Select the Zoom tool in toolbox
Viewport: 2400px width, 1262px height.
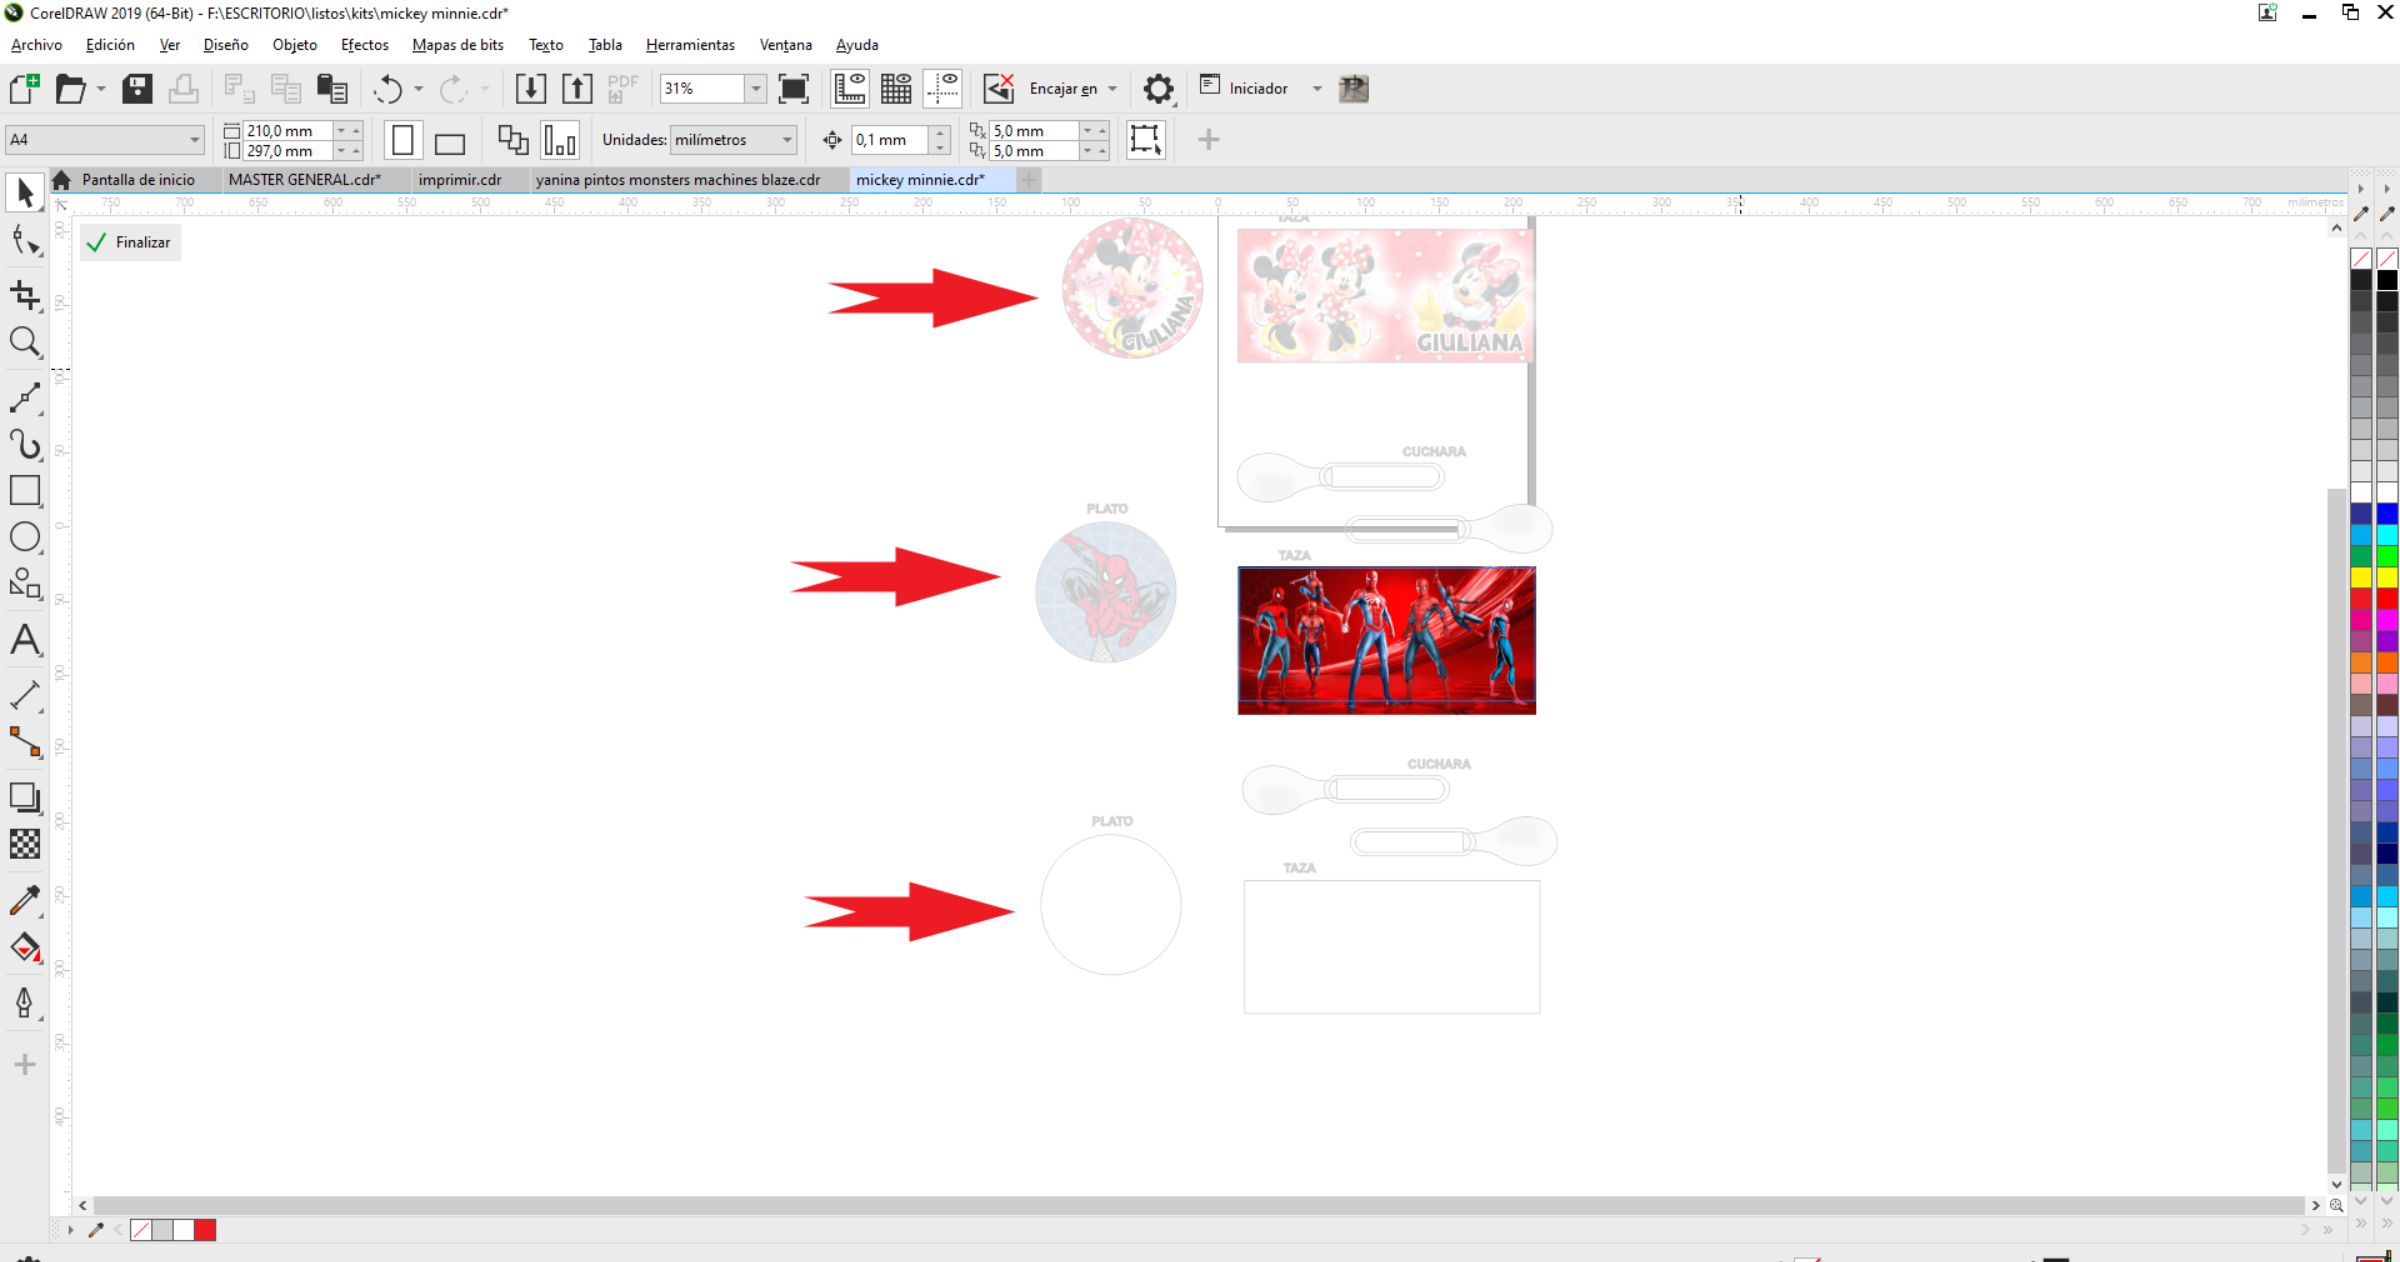[x=24, y=343]
